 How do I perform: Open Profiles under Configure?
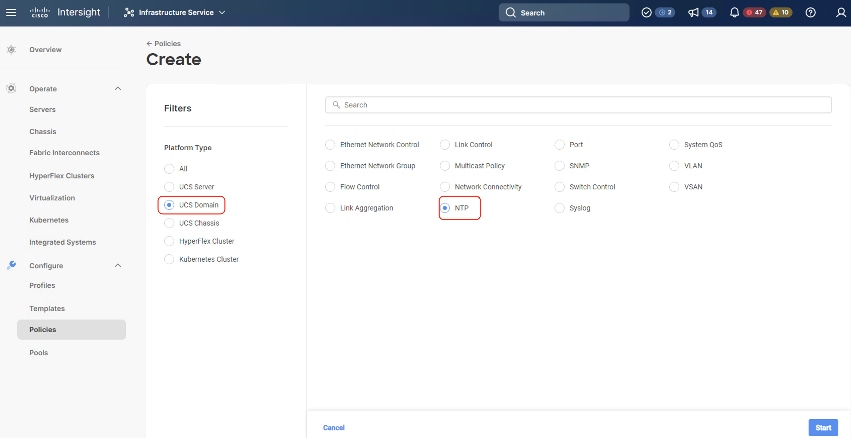pos(42,285)
